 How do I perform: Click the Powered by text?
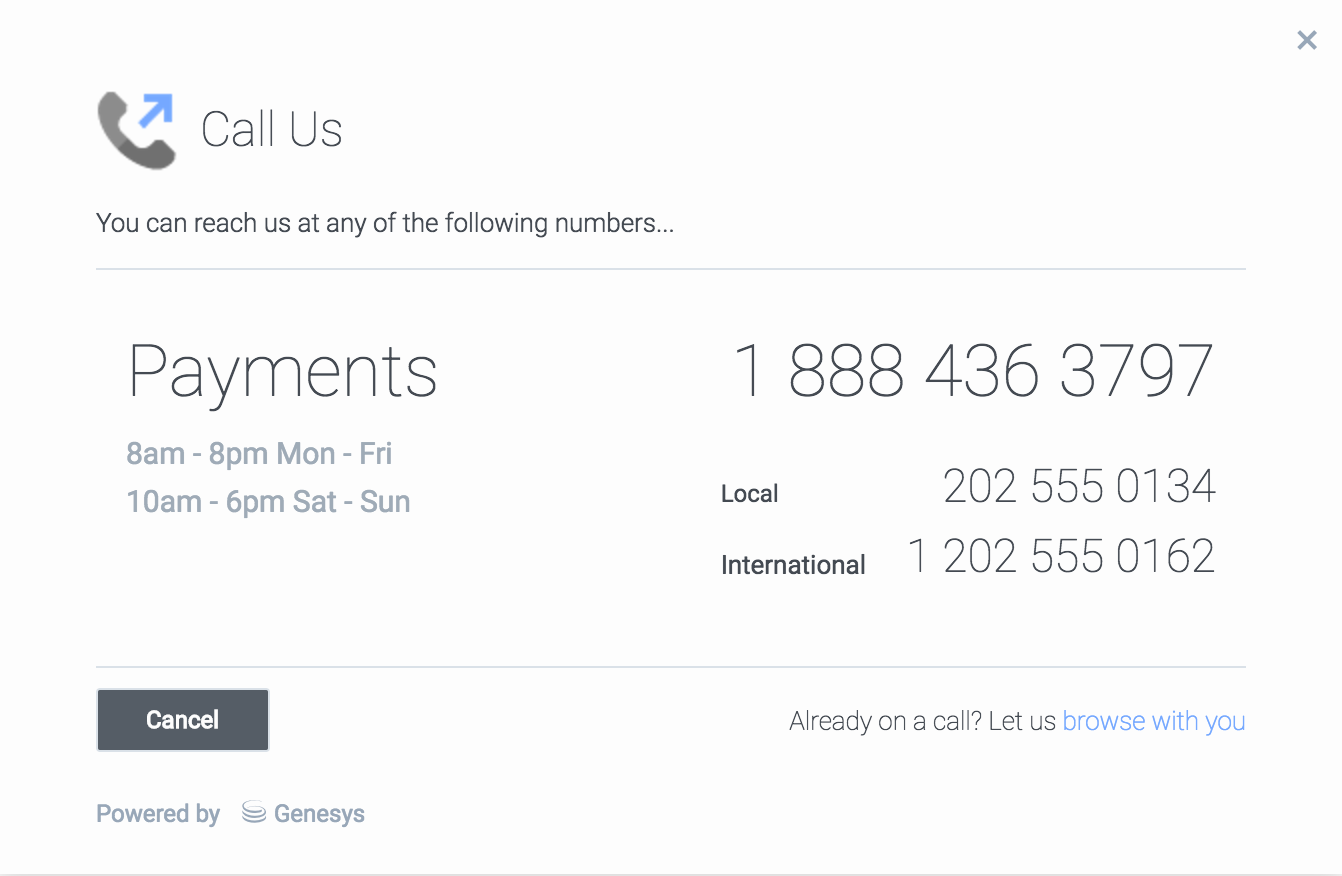tap(158, 814)
